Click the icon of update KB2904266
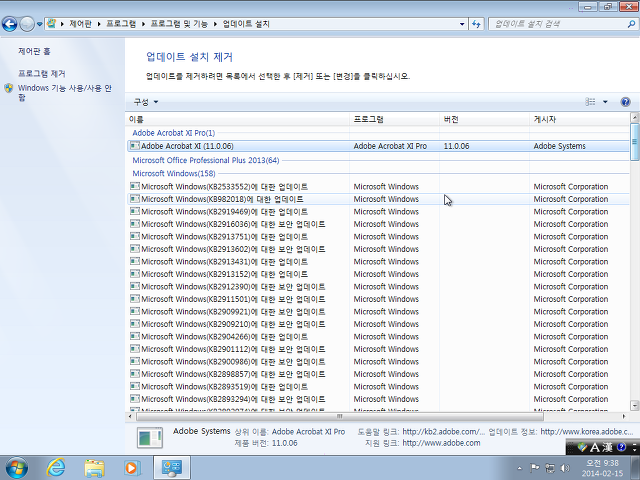This screenshot has width=640, height=480. [x=135, y=336]
